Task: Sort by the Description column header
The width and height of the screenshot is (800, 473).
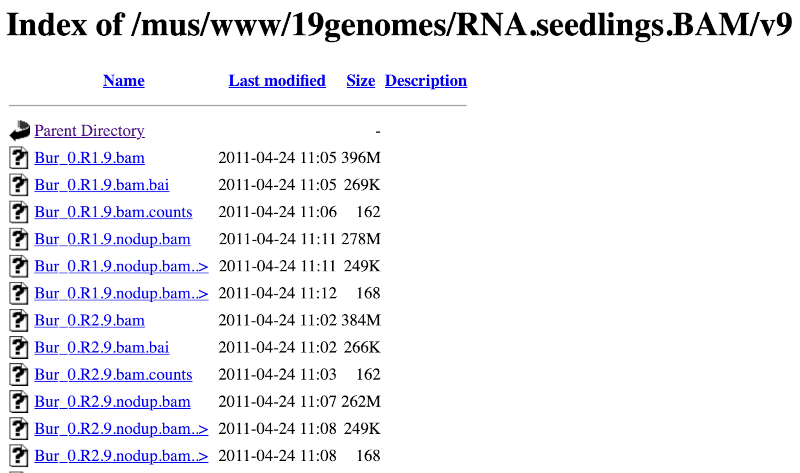Action: click(426, 81)
